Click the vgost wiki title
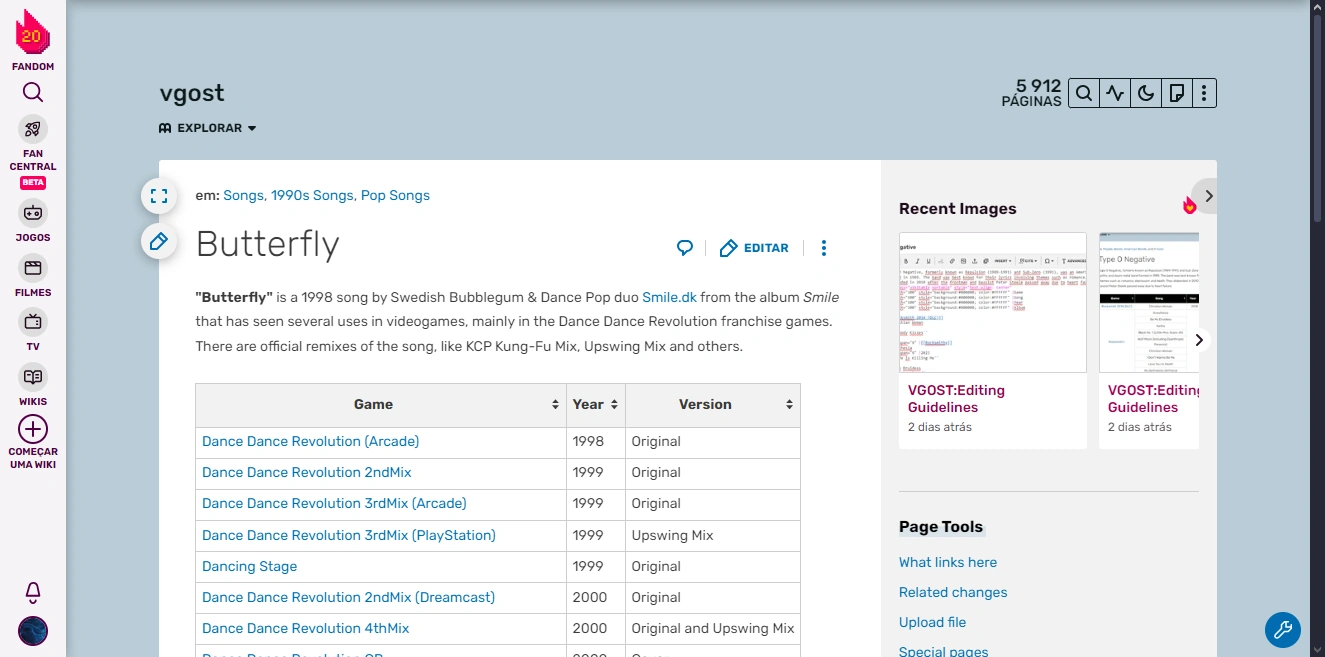The image size is (1325, 657). click(x=192, y=93)
